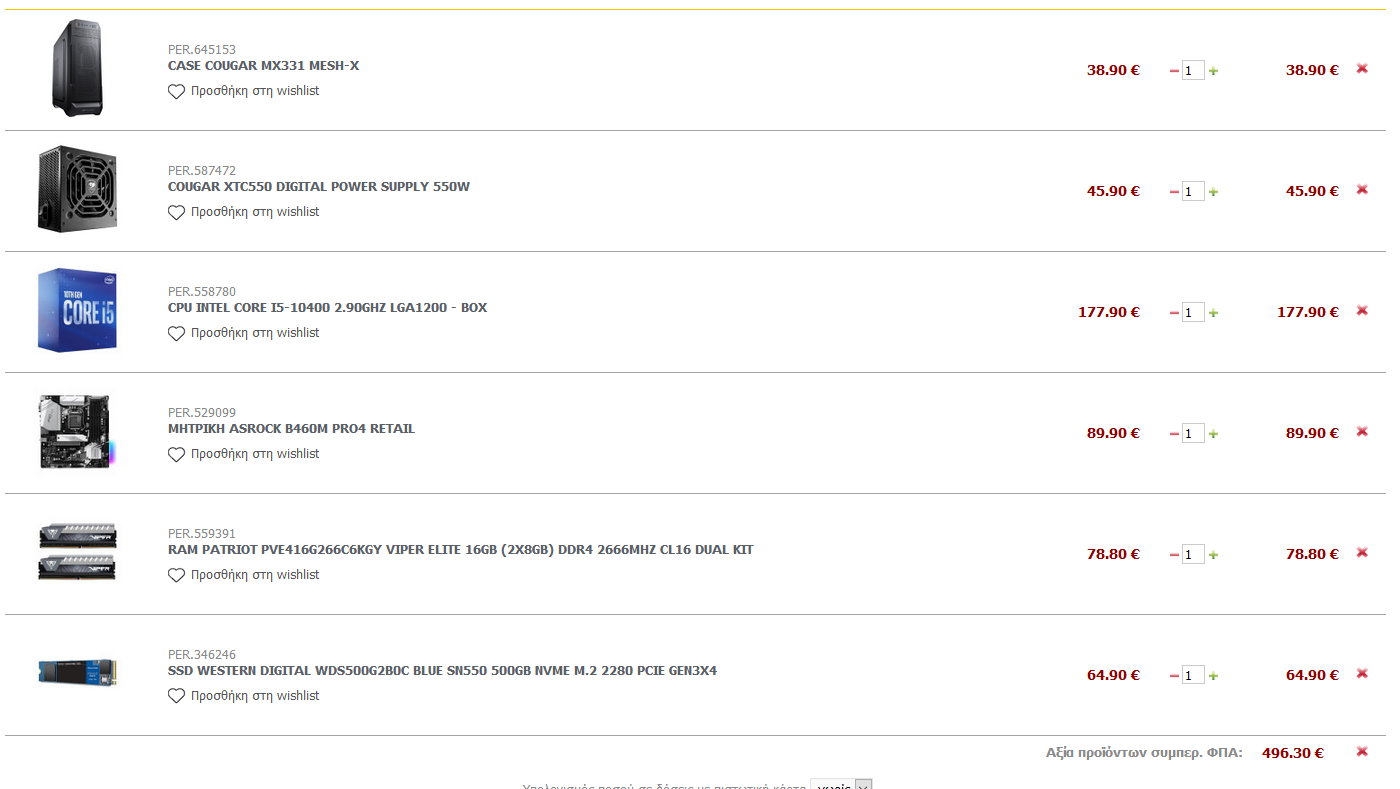Increase quantity of Patriot Viper Elite RAM
Screen dimensions: 1400x789
pyautogui.click(x=1213, y=555)
